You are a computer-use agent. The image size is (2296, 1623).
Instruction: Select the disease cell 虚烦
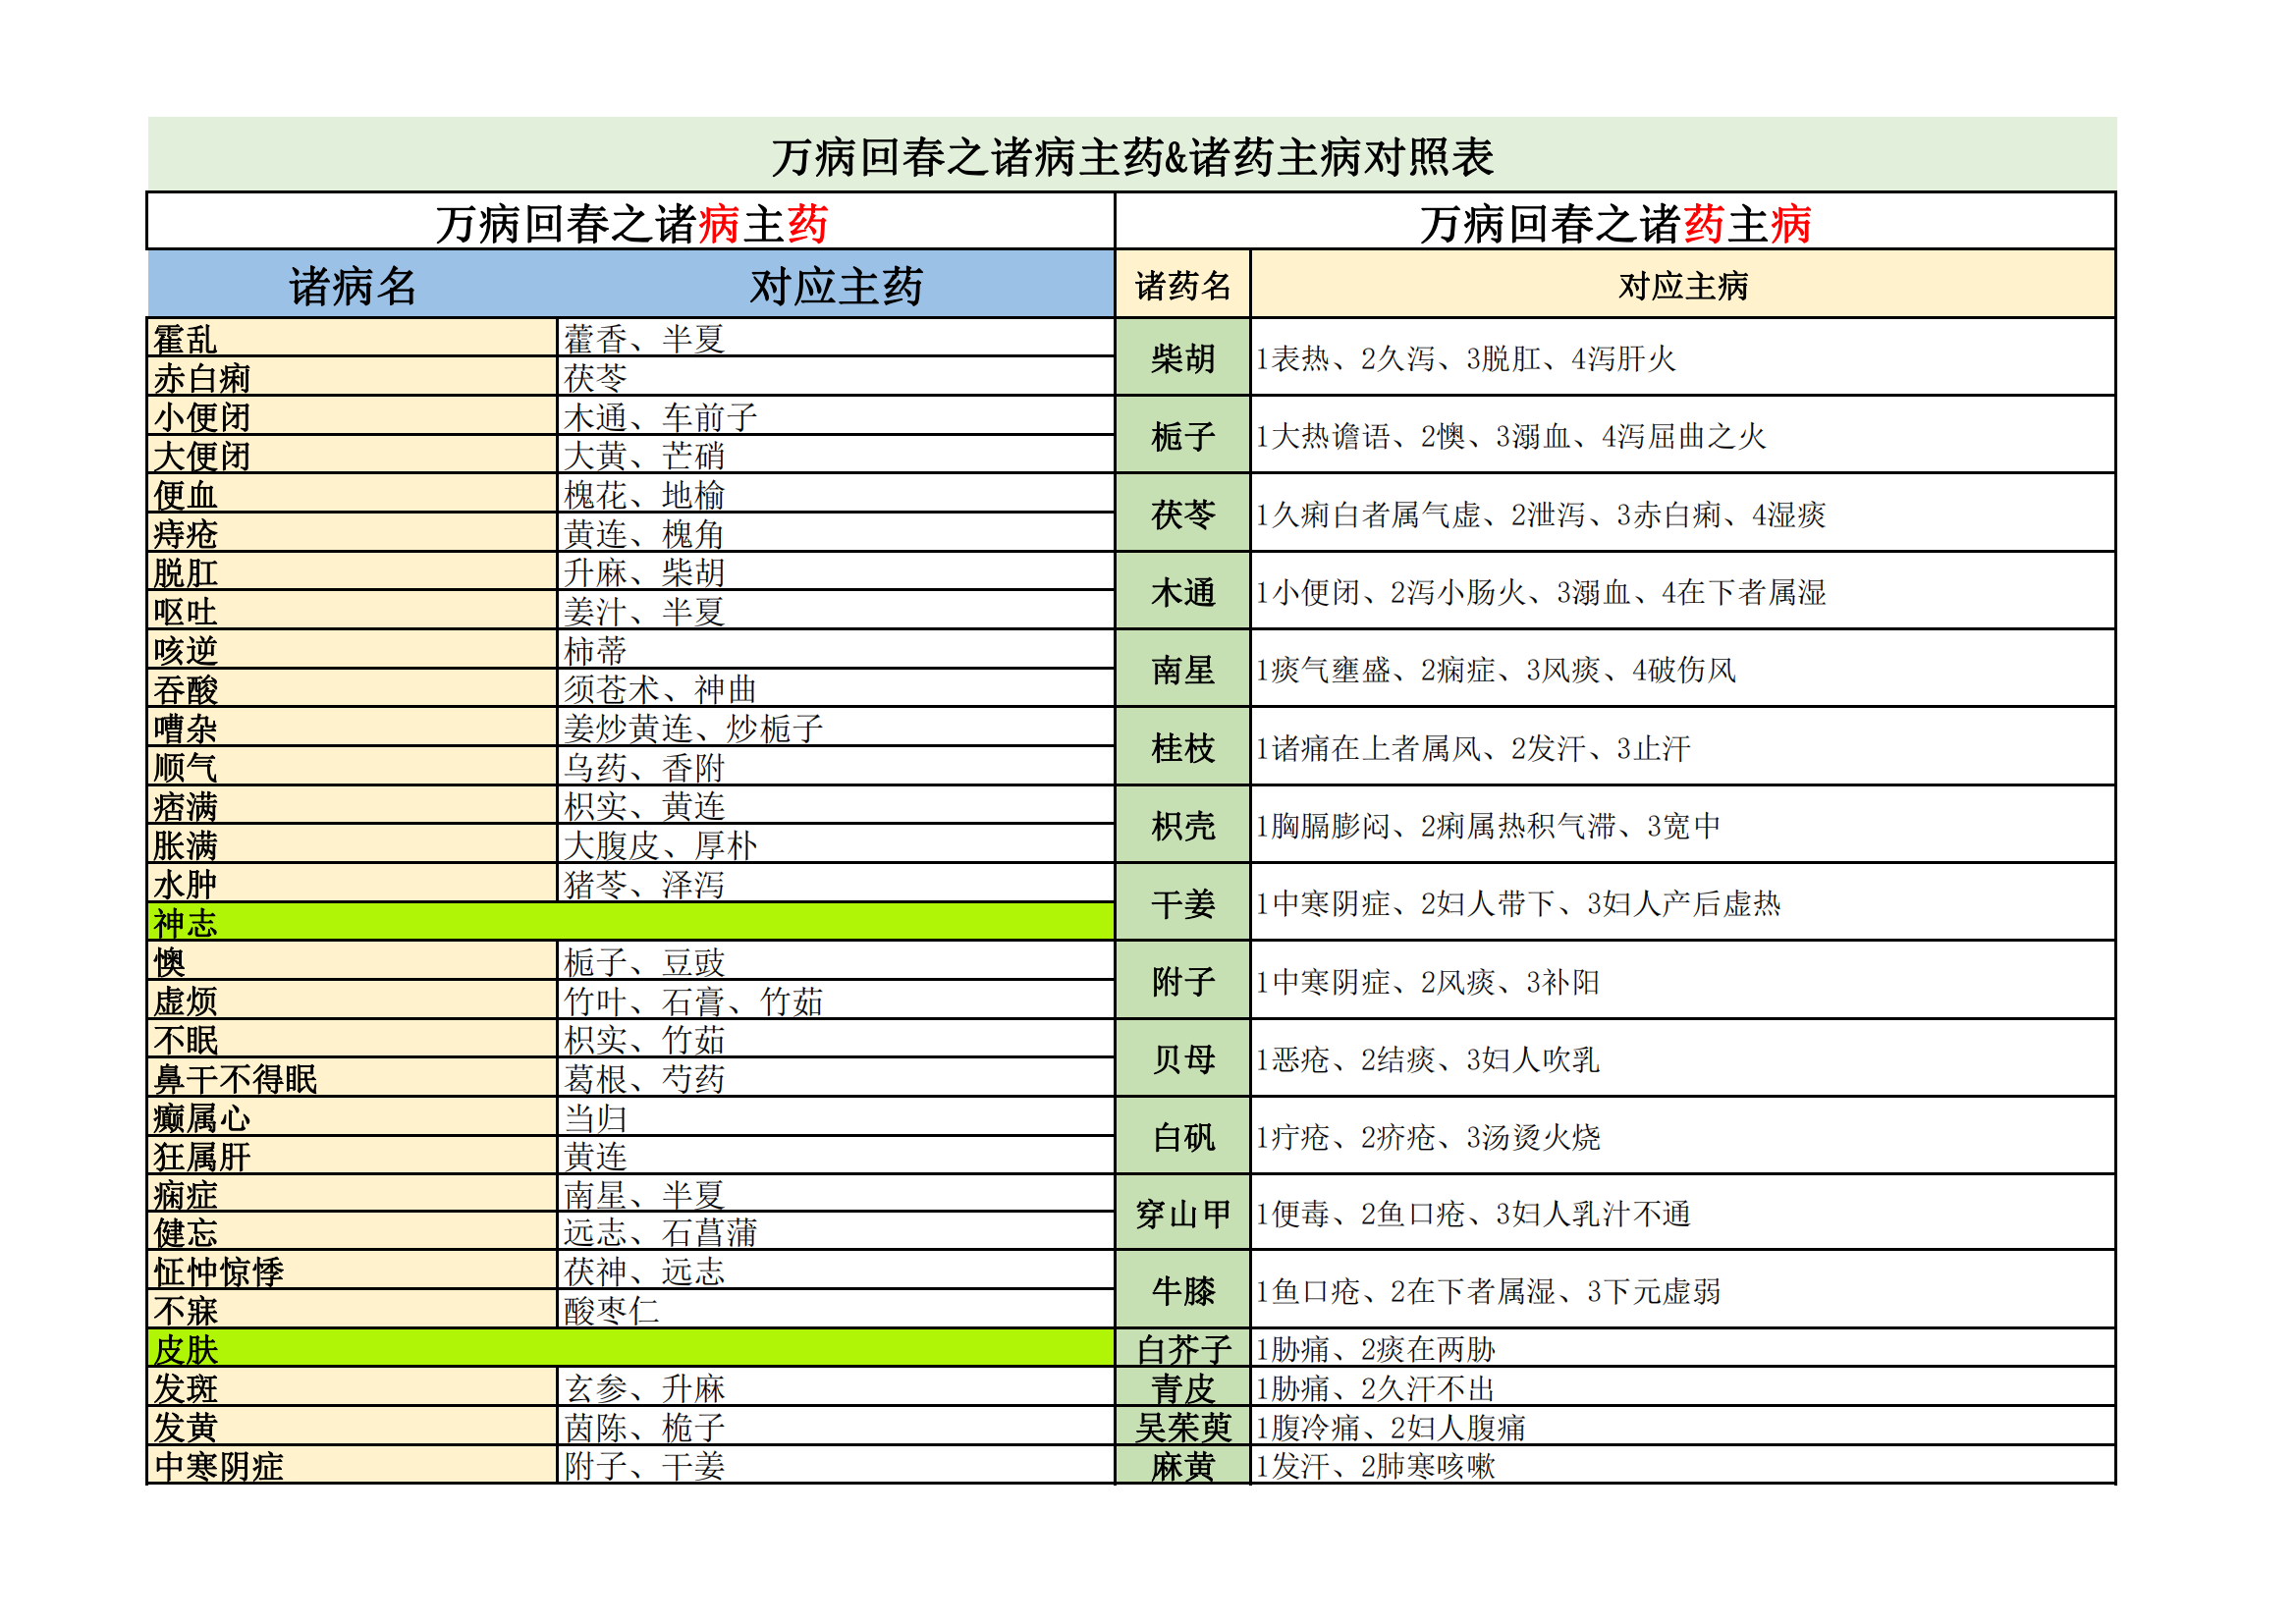(352, 1000)
